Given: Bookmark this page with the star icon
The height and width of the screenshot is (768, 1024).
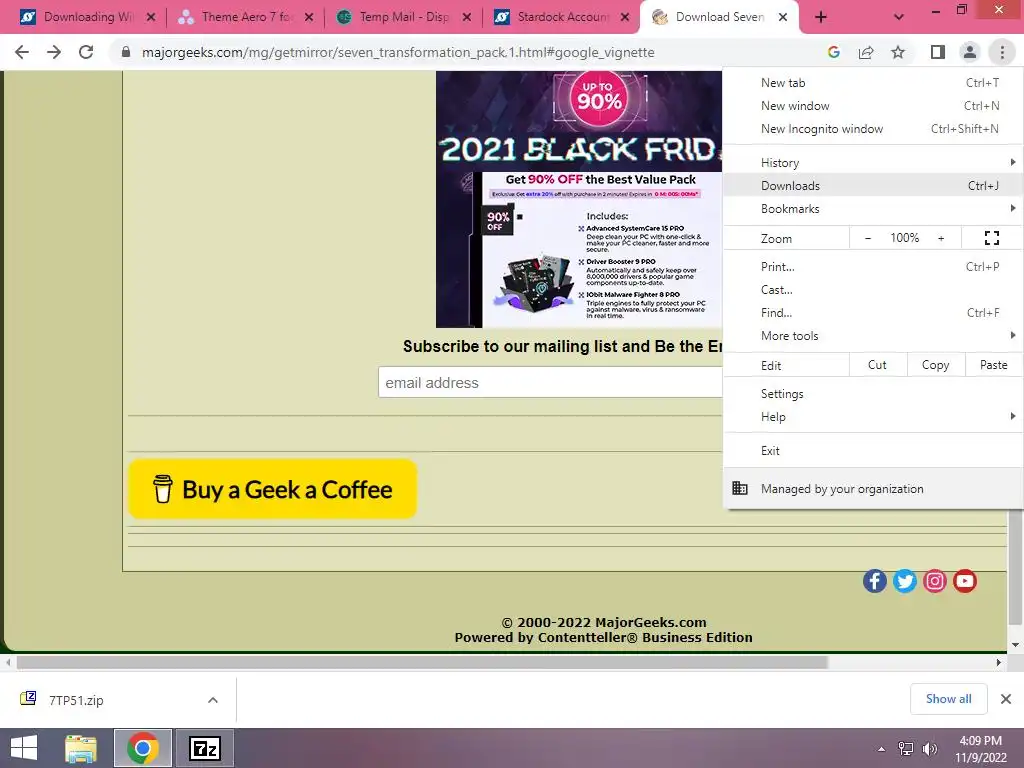Looking at the screenshot, I should [898, 52].
